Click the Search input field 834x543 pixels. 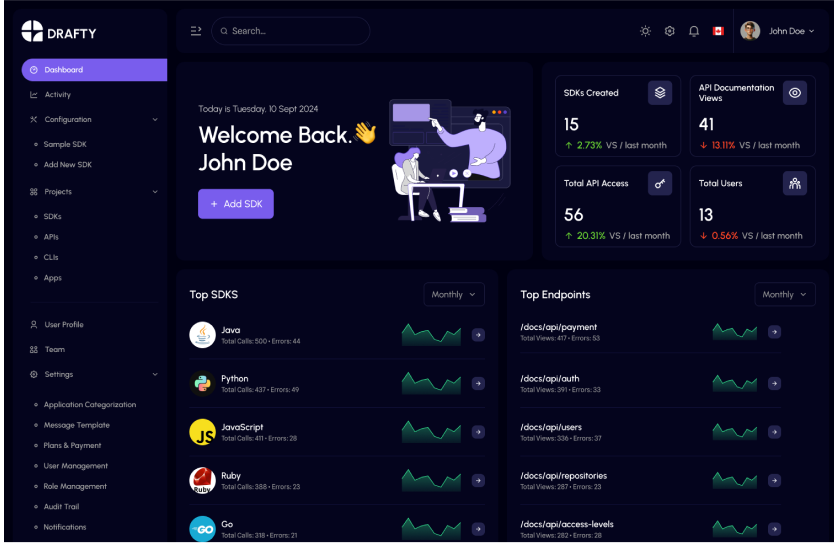click(295, 31)
